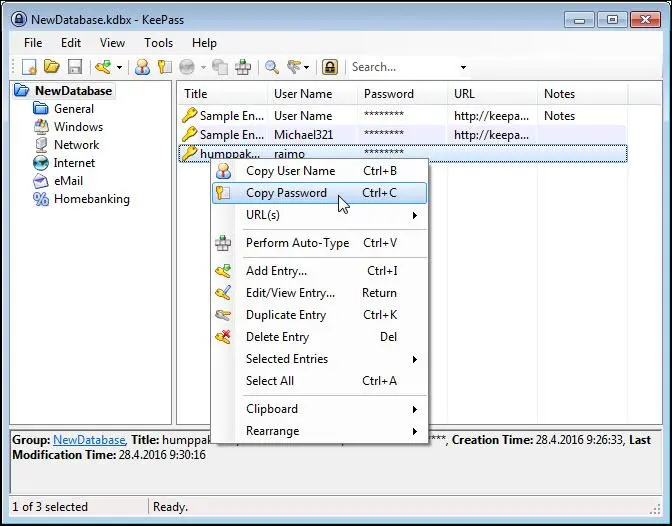The height and width of the screenshot is (526, 672).
Task: Click the Password column header
Action: pos(403,94)
